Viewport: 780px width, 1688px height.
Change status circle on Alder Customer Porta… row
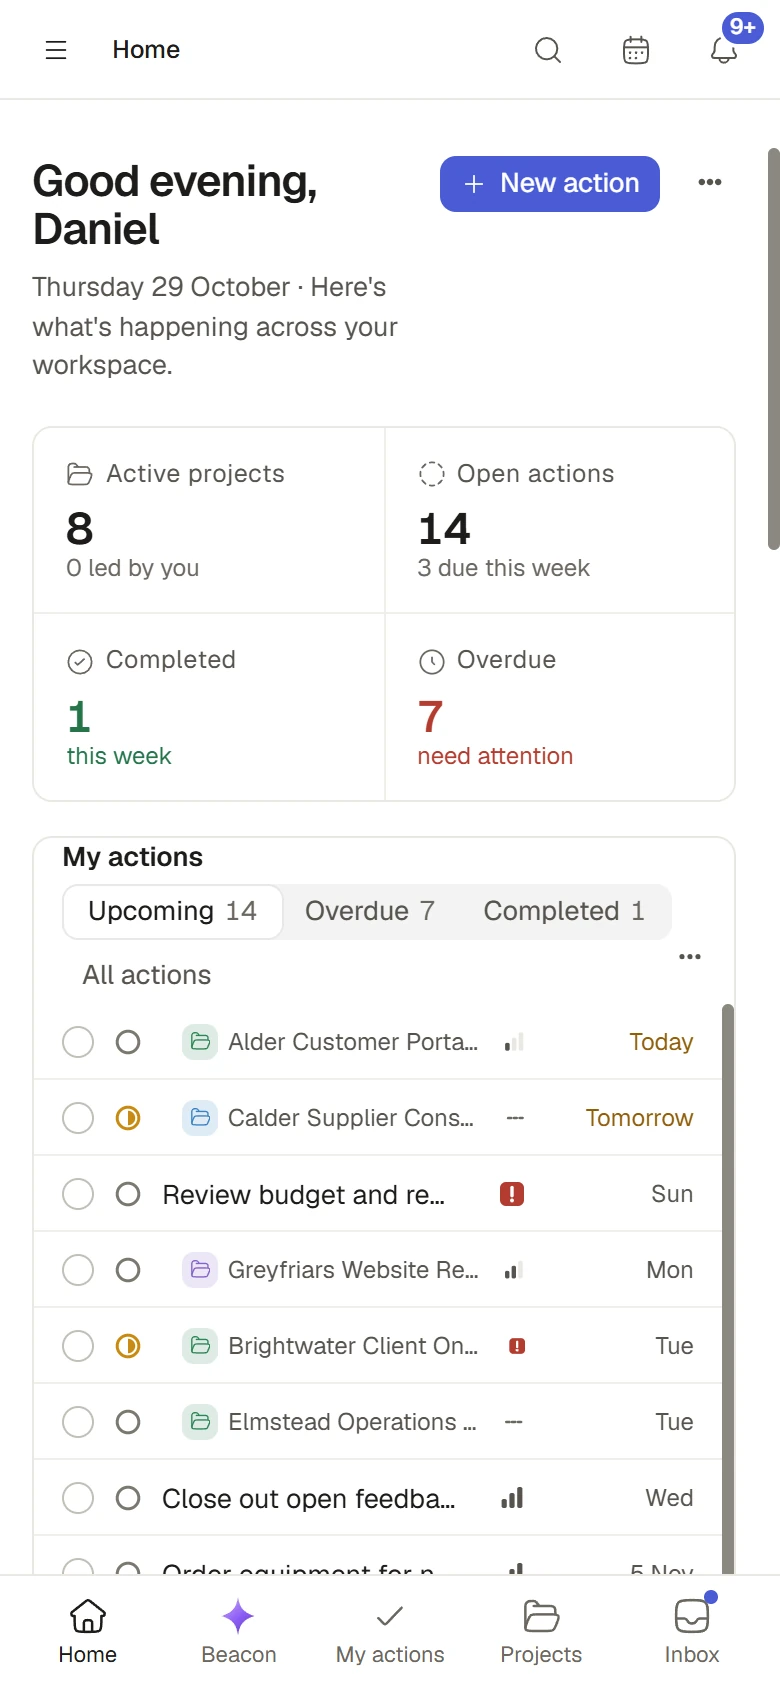[128, 1042]
